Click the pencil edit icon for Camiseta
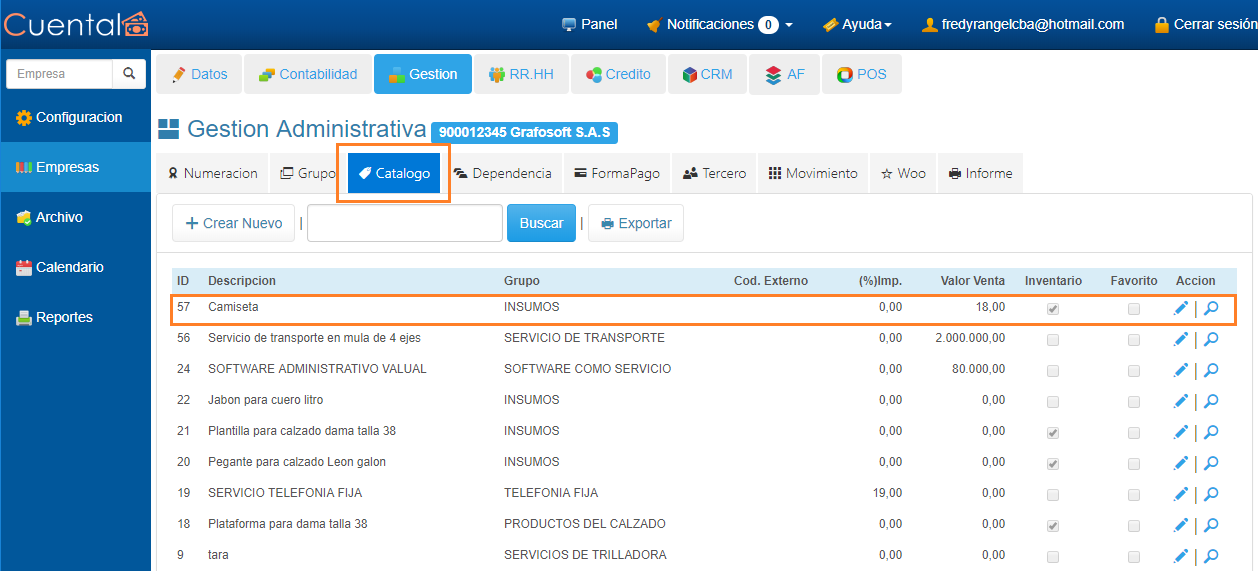The height and width of the screenshot is (571, 1258). pyautogui.click(x=1181, y=309)
